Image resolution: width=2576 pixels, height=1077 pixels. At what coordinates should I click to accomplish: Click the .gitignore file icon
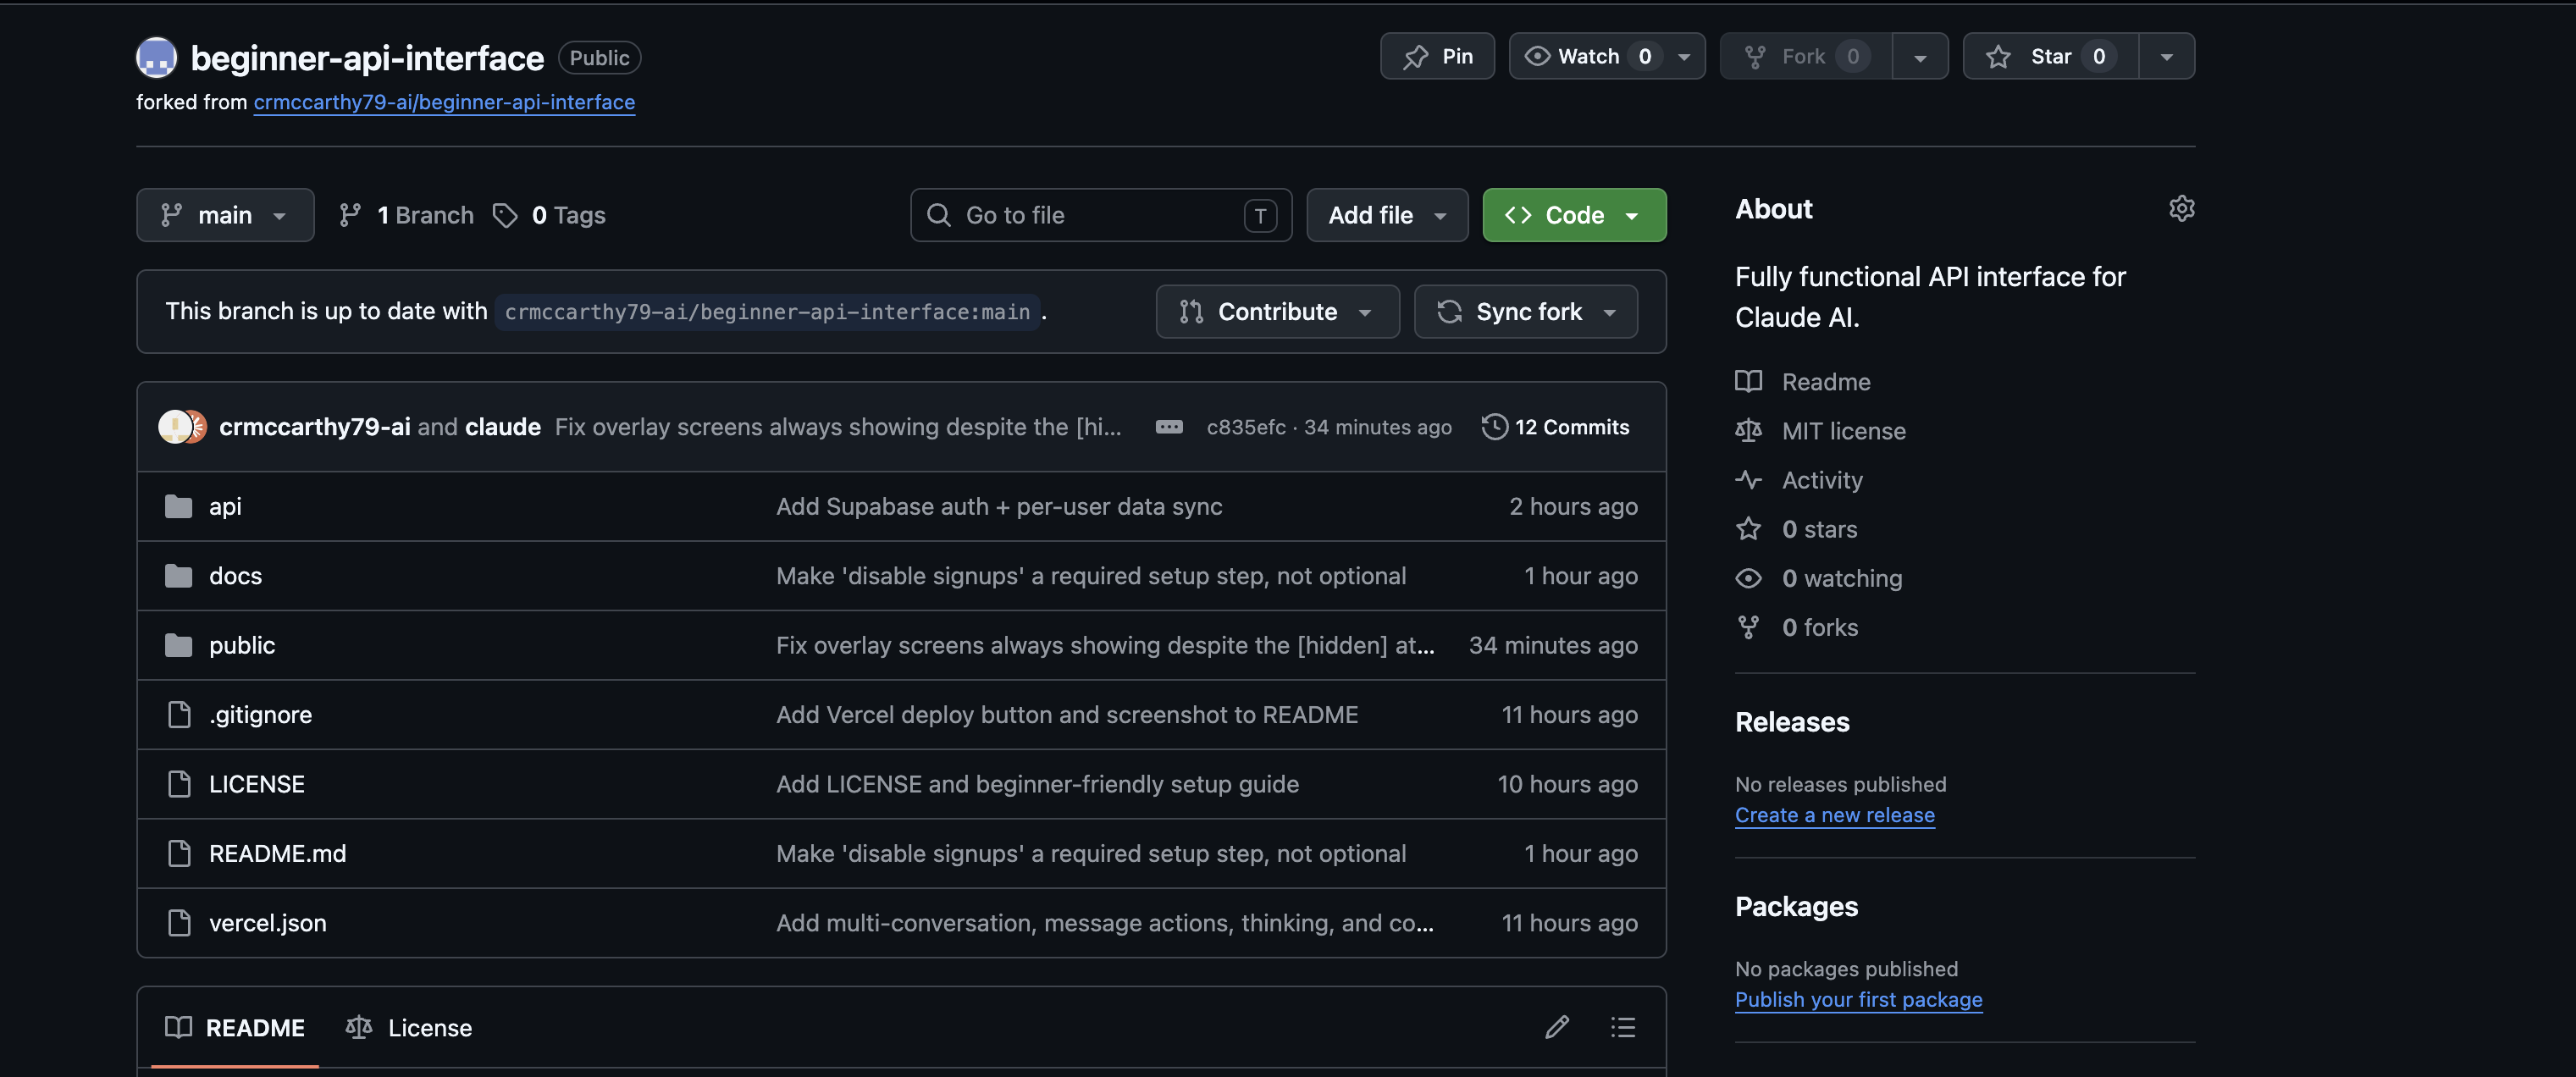pos(179,714)
